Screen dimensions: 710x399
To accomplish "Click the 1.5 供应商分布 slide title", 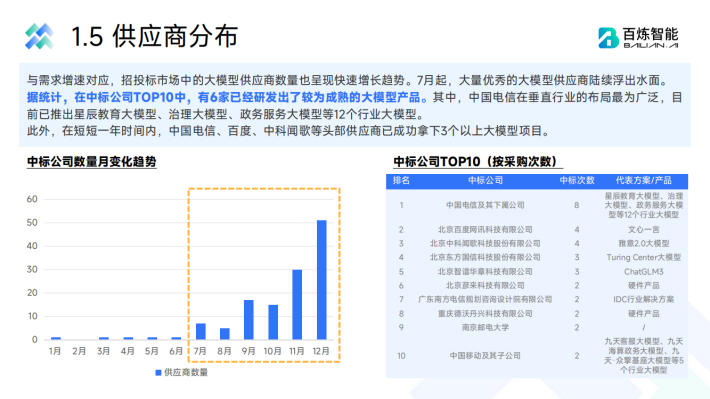I will click(x=155, y=36).
